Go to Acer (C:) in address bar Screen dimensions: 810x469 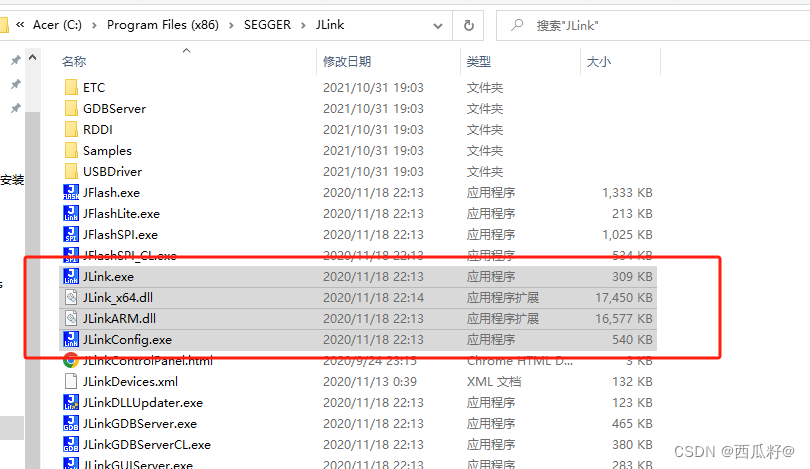click(57, 25)
